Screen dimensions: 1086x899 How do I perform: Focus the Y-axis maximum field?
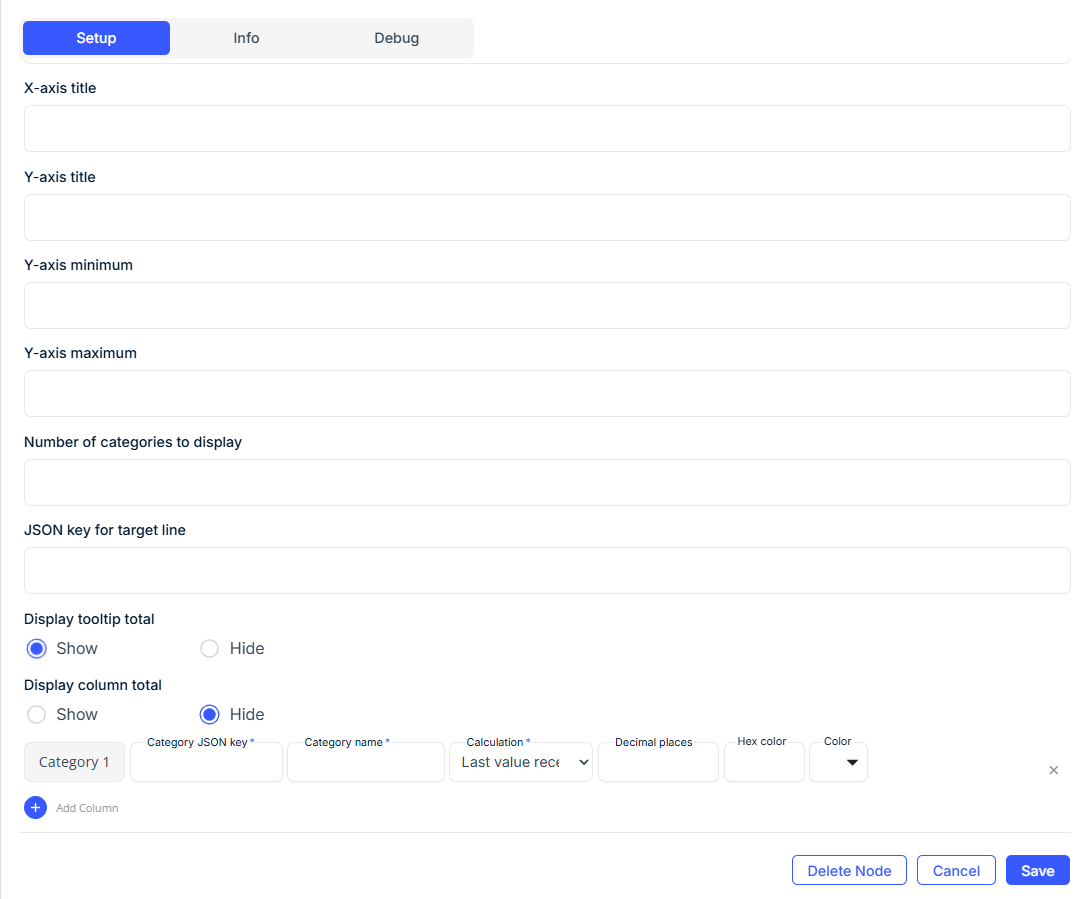point(547,393)
